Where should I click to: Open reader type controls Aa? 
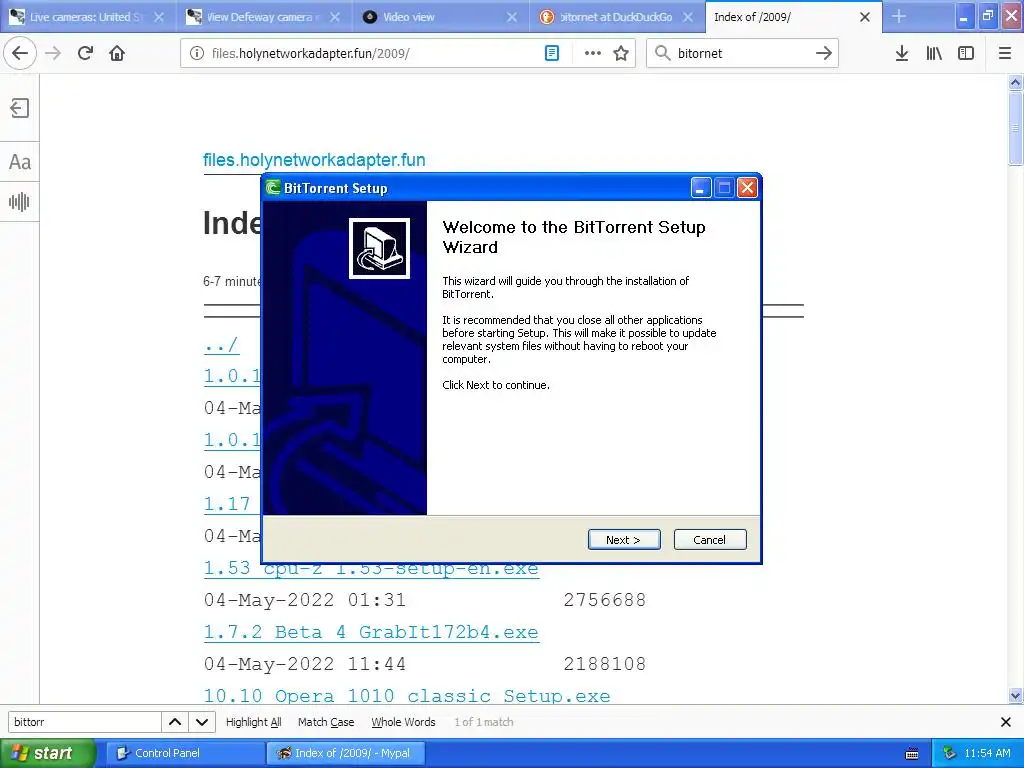click(20, 162)
